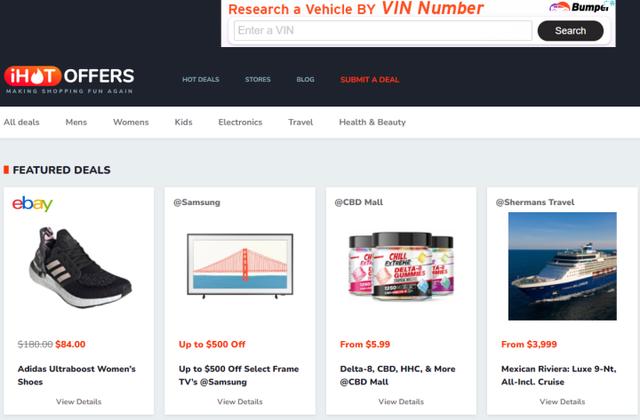This screenshot has width=640, height=420.
Task: Click 'Research a Vehicle BY VIN Number' ad headline
Action: [356, 9]
